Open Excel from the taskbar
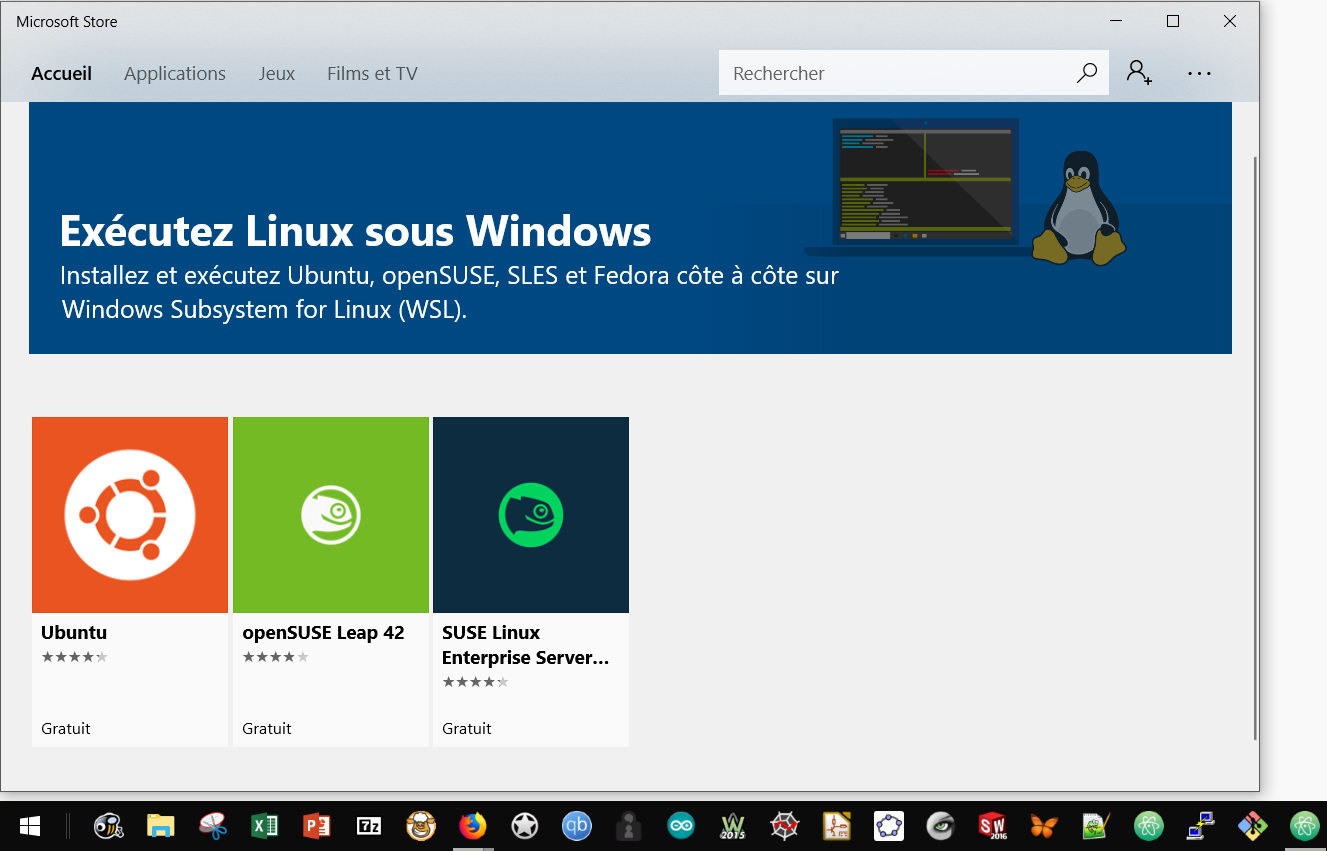The image size is (1327, 851). (x=264, y=826)
